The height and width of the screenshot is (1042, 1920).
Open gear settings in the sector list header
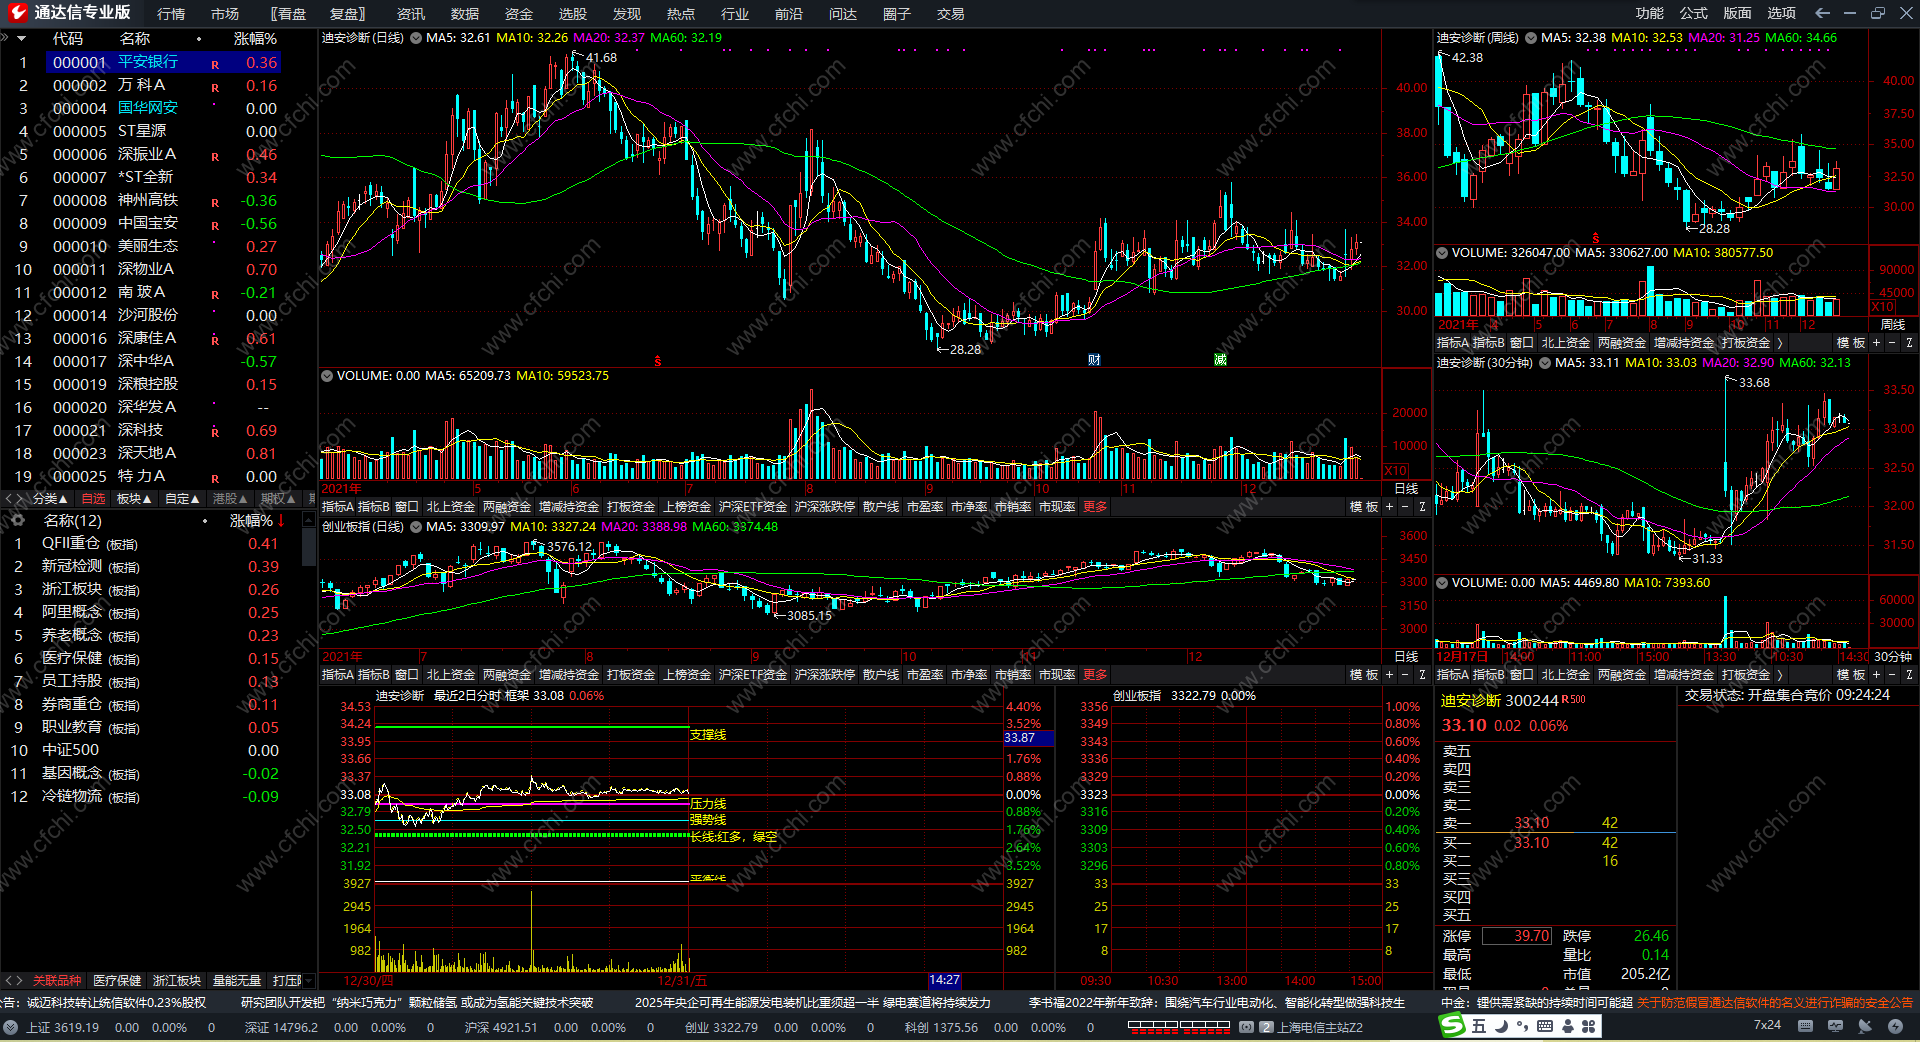(17, 520)
